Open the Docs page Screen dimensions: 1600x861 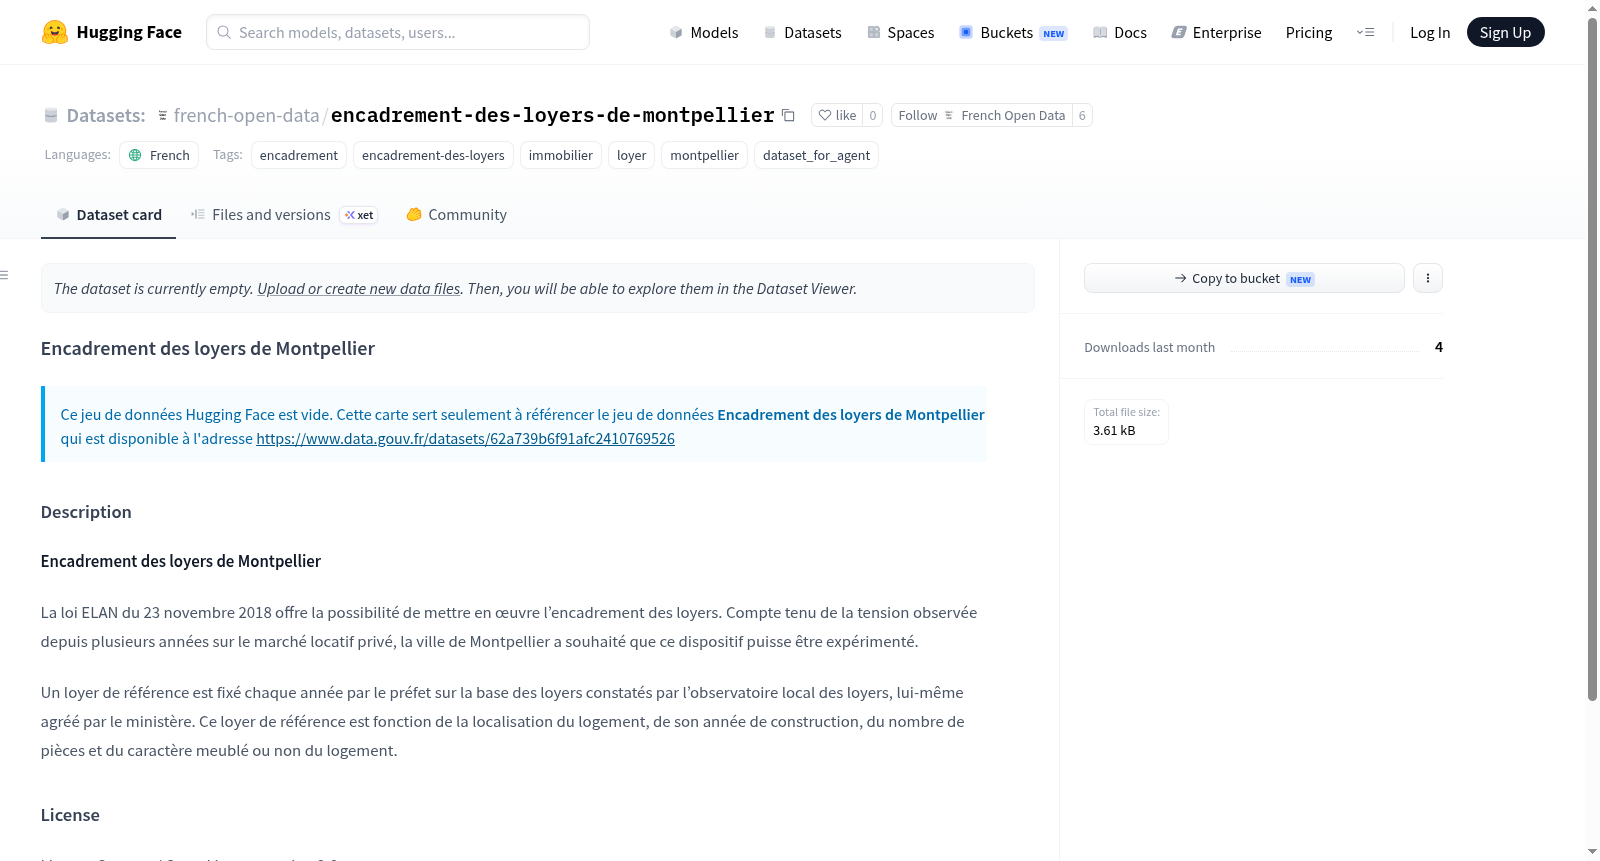click(1120, 32)
